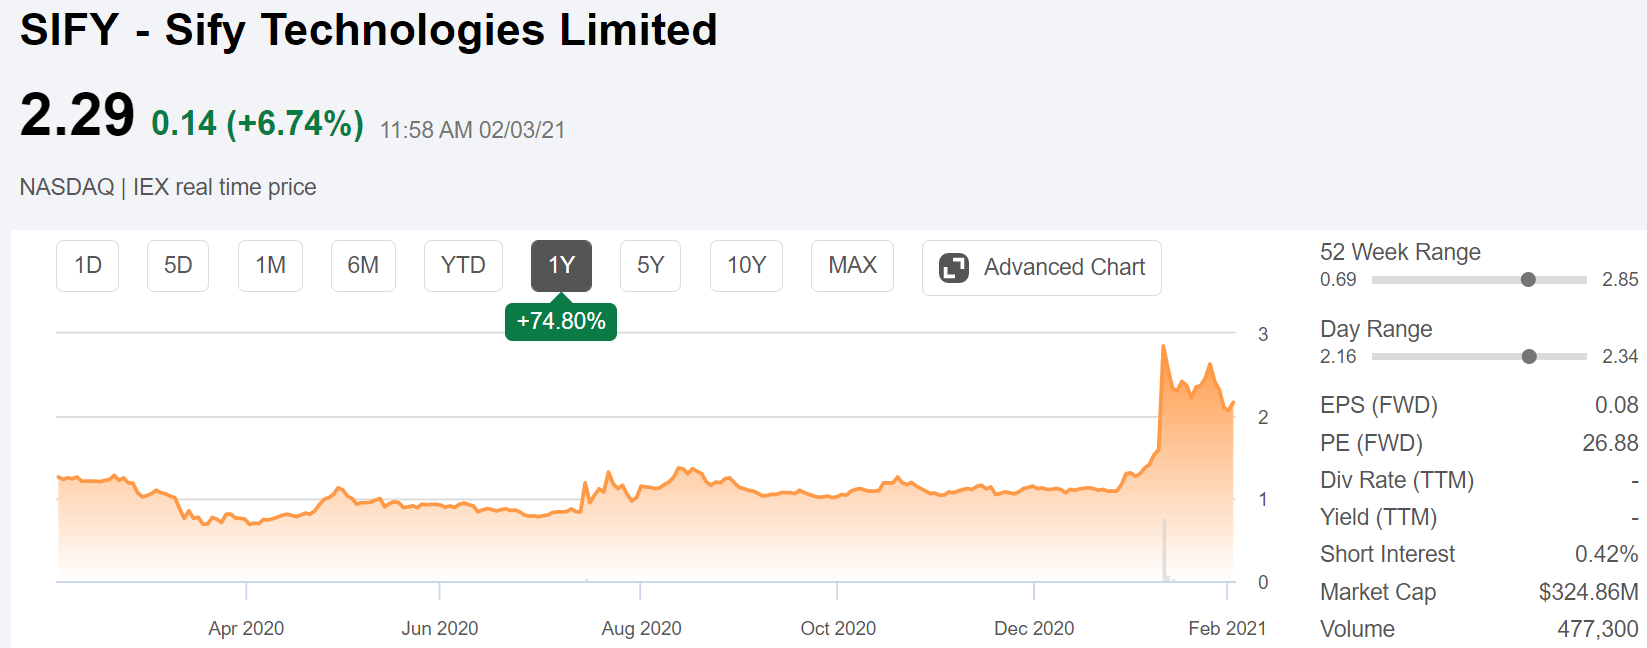Click the 52 week high 2.85
Screen dimensions: 1647x648
tap(1620, 280)
